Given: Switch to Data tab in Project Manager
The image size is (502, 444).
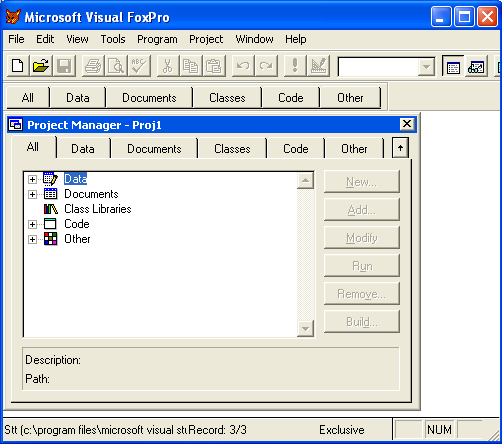Looking at the screenshot, I should (x=83, y=149).
